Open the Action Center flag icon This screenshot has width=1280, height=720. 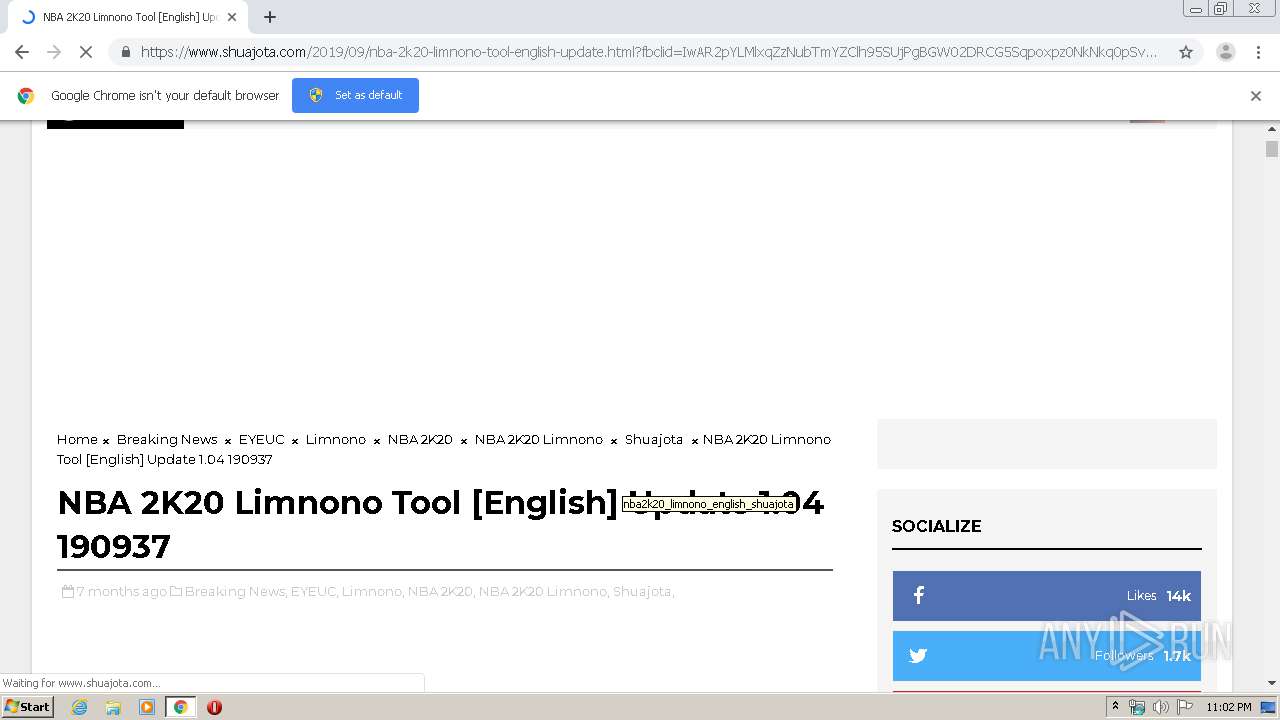pos(1185,707)
